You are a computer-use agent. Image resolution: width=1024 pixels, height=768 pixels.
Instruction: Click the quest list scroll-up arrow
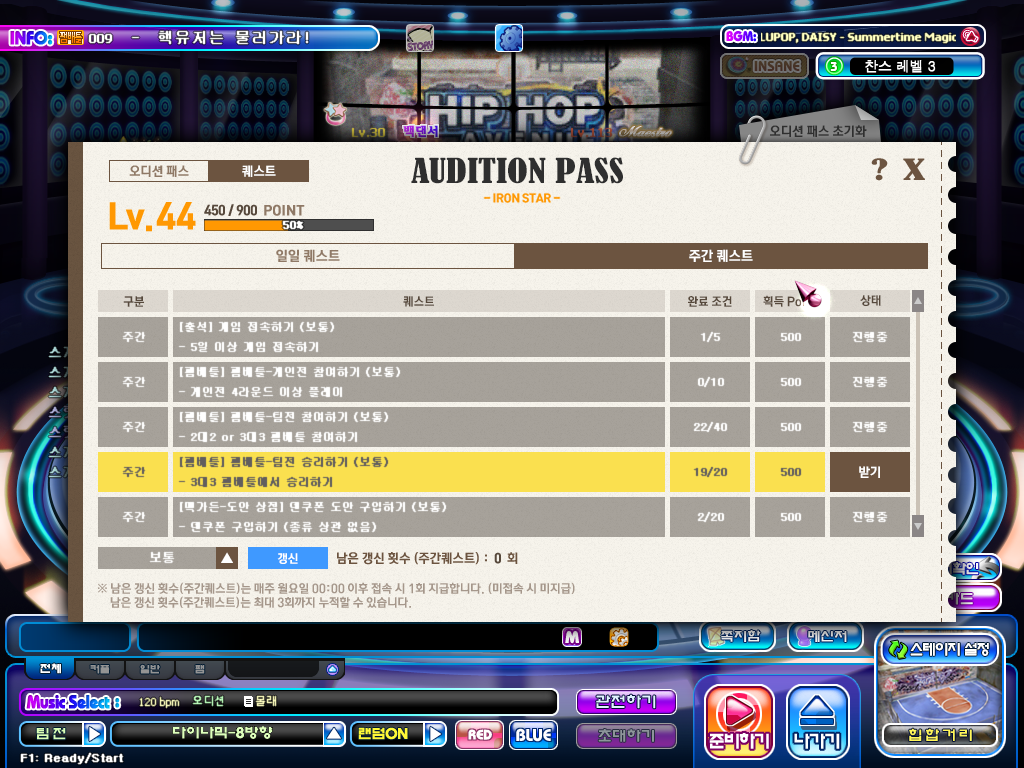click(918, 301)
